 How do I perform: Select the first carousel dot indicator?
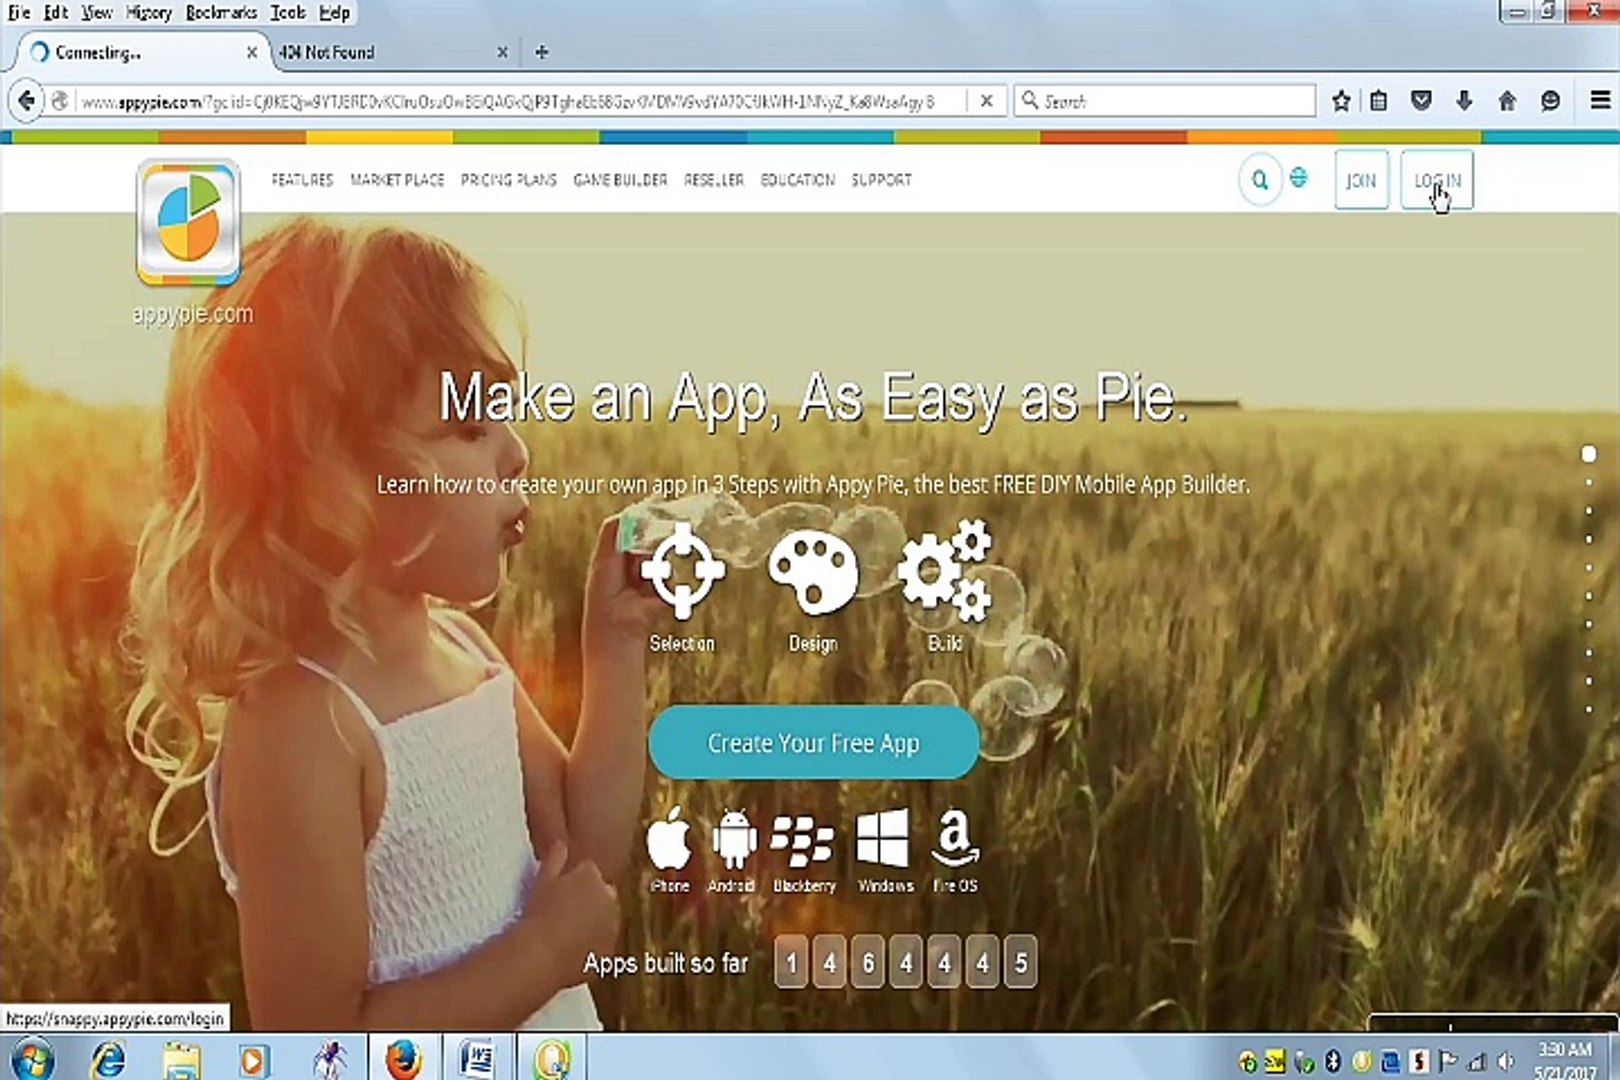[x=1590, y=453]
